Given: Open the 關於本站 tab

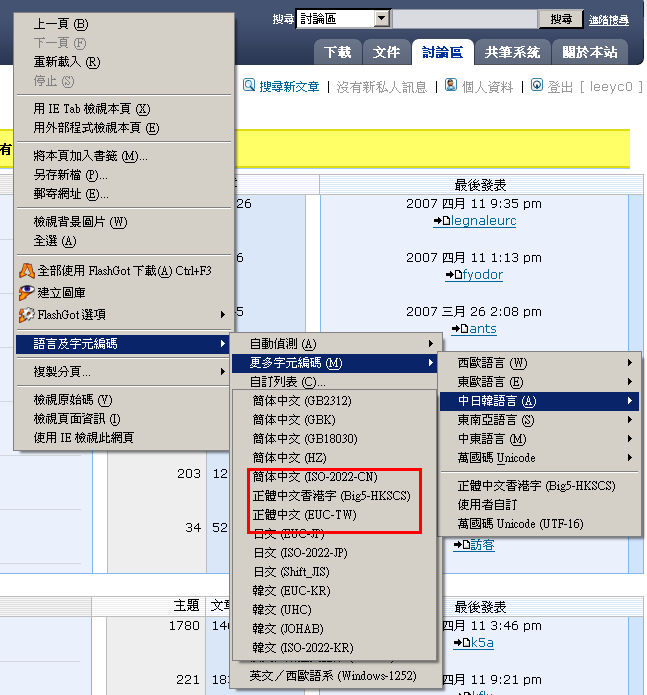Looking at the screenshot, I should (x=590, y=52).
